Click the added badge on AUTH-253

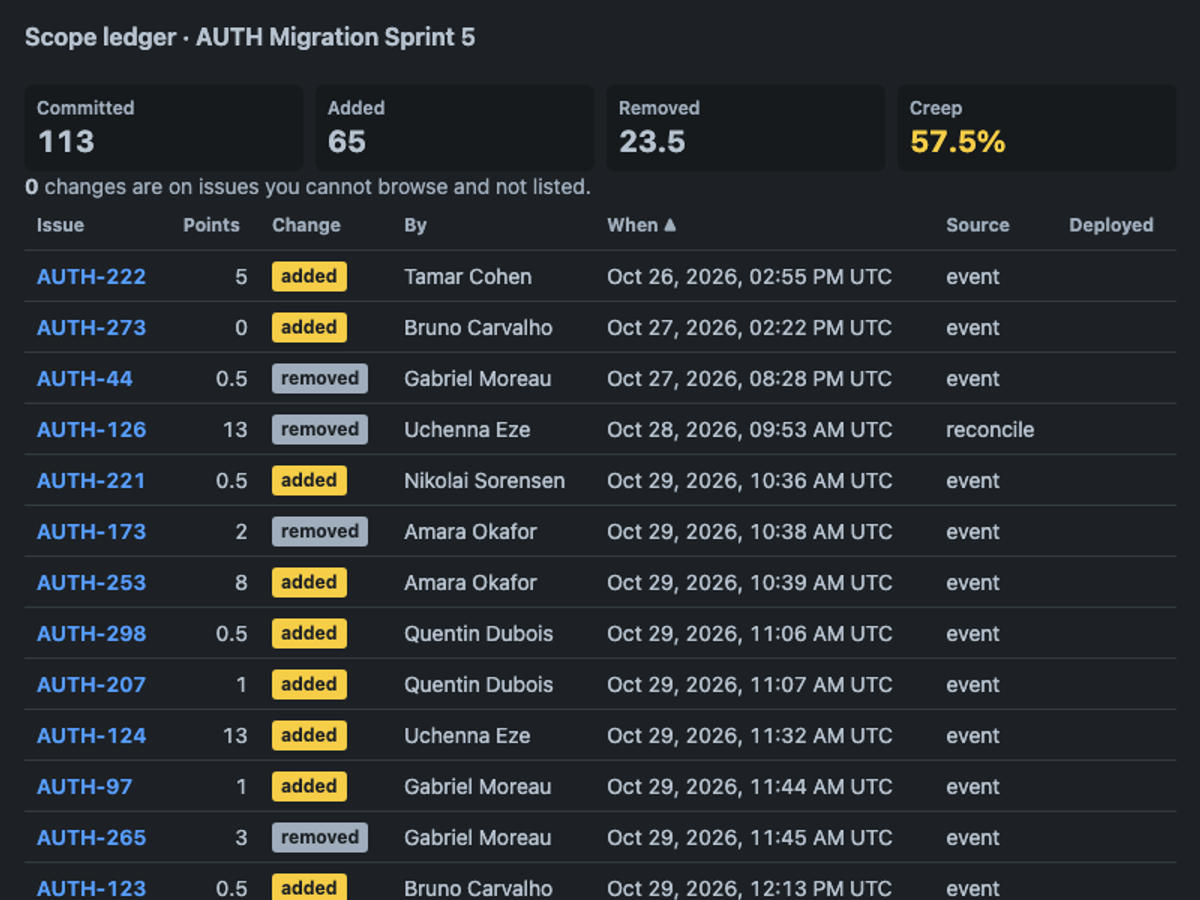point(309,582)
